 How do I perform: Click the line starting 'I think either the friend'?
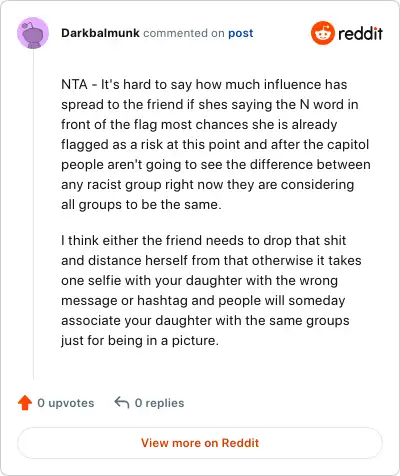[x=204, y=240]
